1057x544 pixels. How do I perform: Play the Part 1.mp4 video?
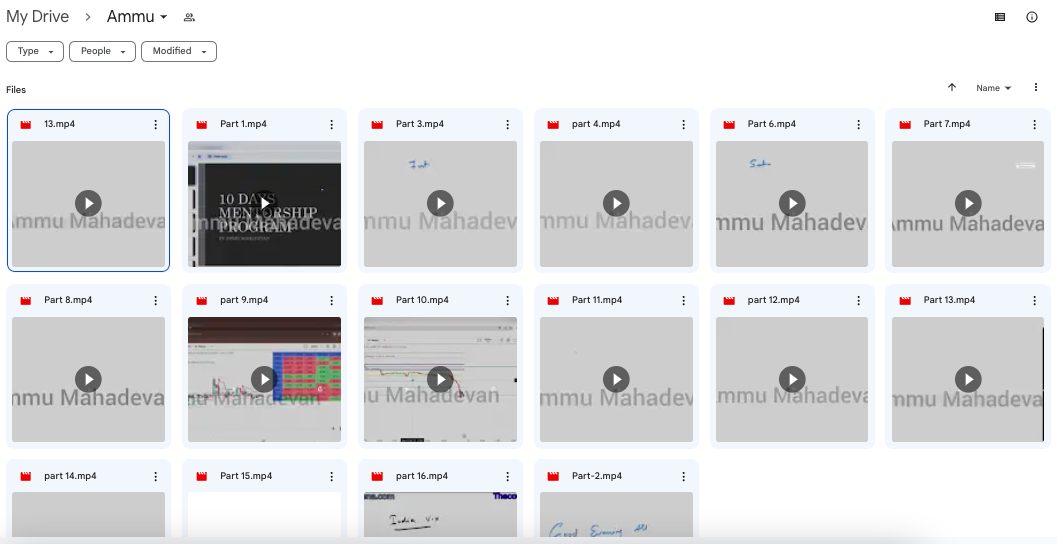pos(264,203)
